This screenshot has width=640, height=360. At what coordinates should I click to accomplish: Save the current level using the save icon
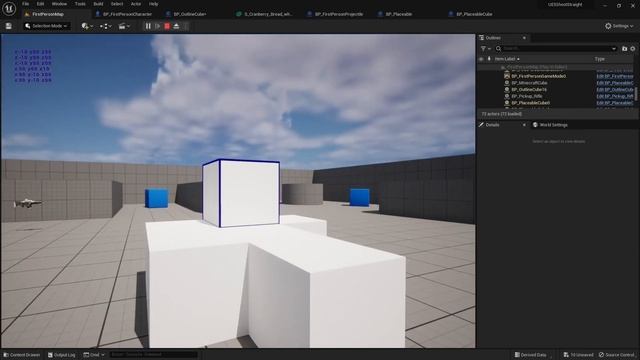point(9,26)
